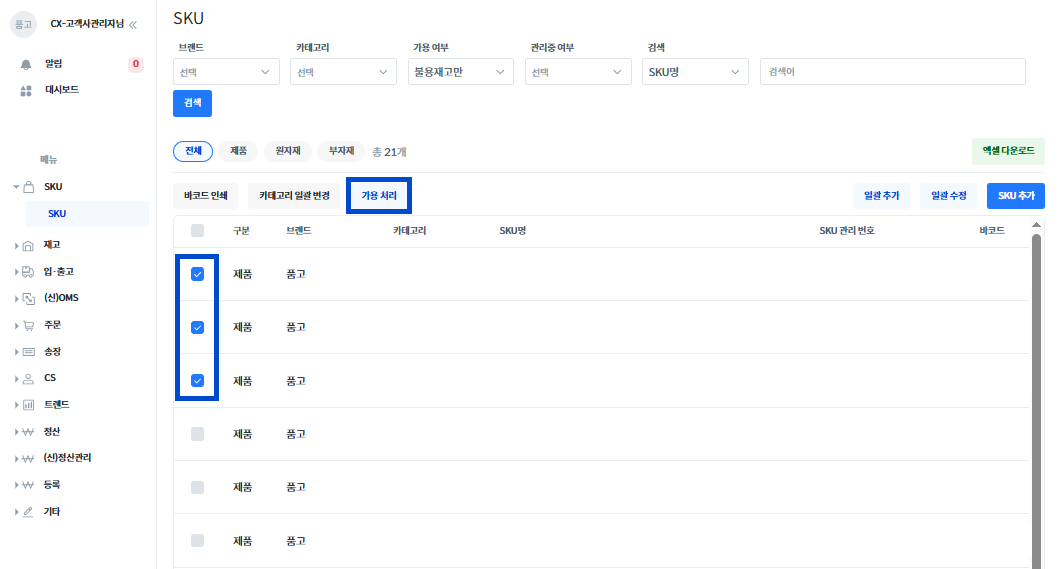Collapse sidebar with double-chevron icon
The height and width of the screenshot is (569, 1058).
133,24
